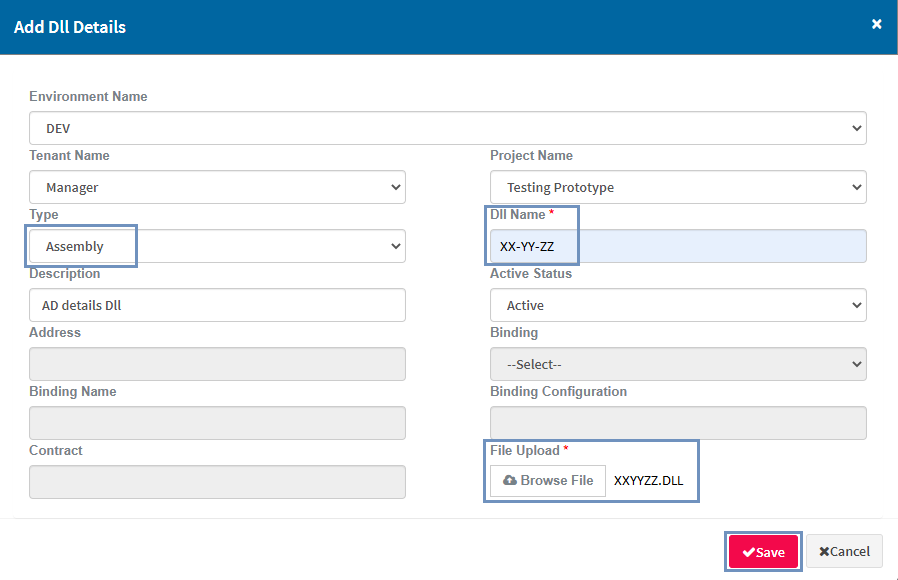
Task: Close the Add Dll Details dialog
Action: [876, 24]
